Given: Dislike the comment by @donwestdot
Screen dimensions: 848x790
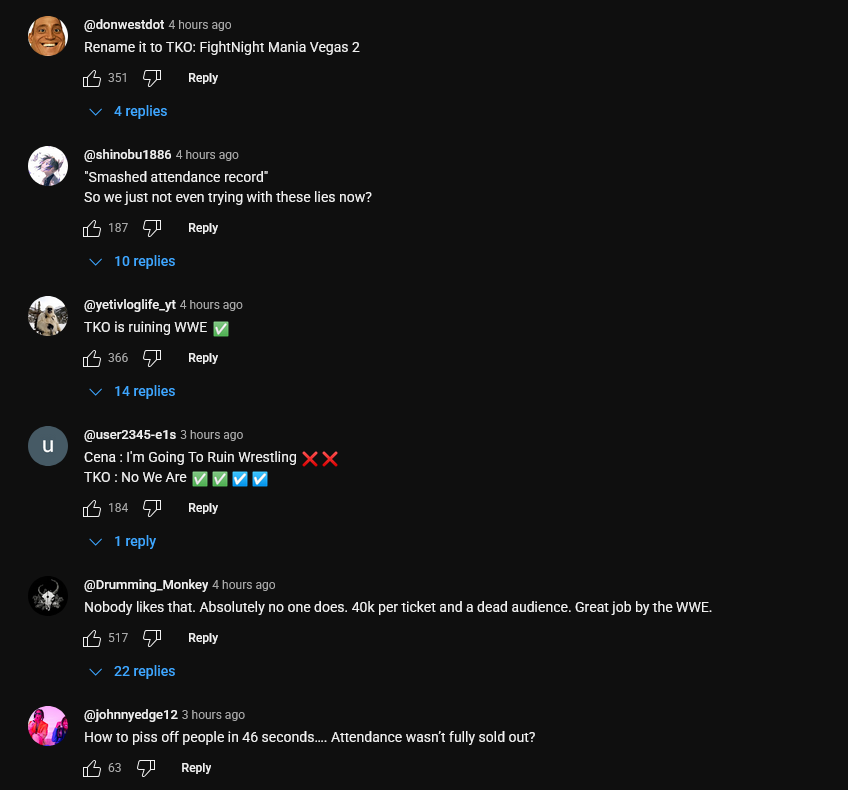Looking at the screenshot, I should point(152,78).
